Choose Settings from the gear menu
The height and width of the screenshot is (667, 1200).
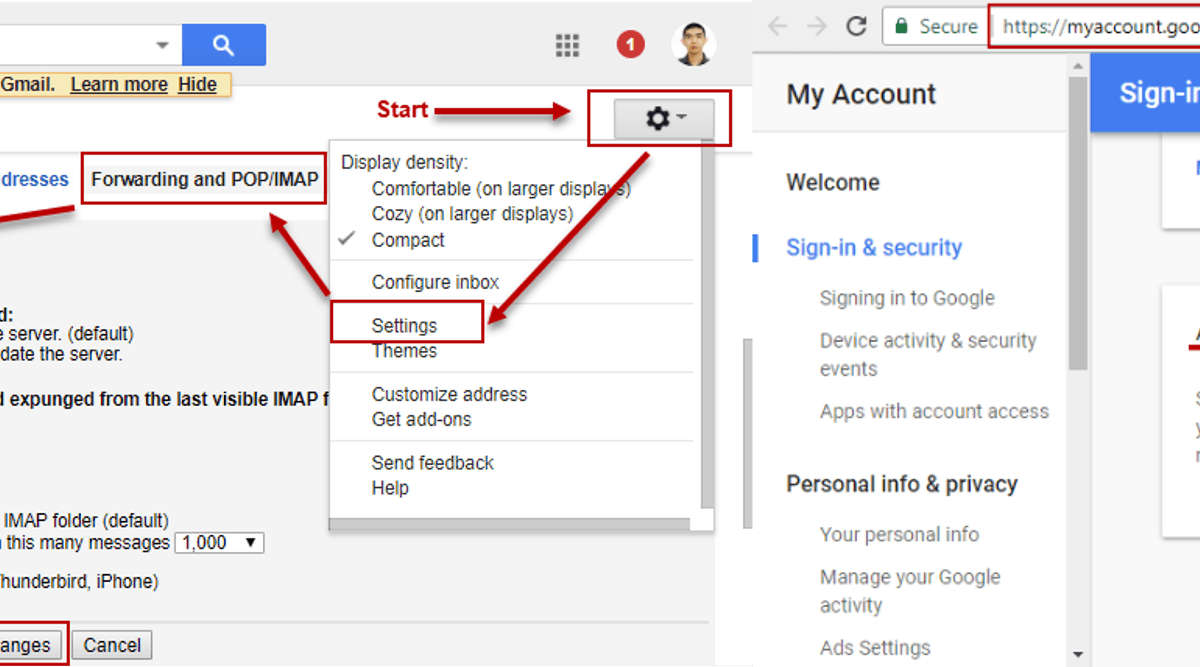(x=405, y=324)
